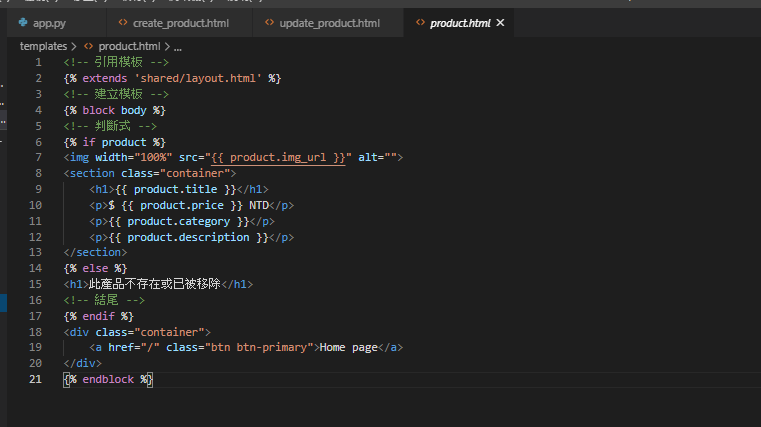The height and width of the screenshot is (427, 761).
Task: Click the Python icon on app.py tab
Action: tap(24, 23)
